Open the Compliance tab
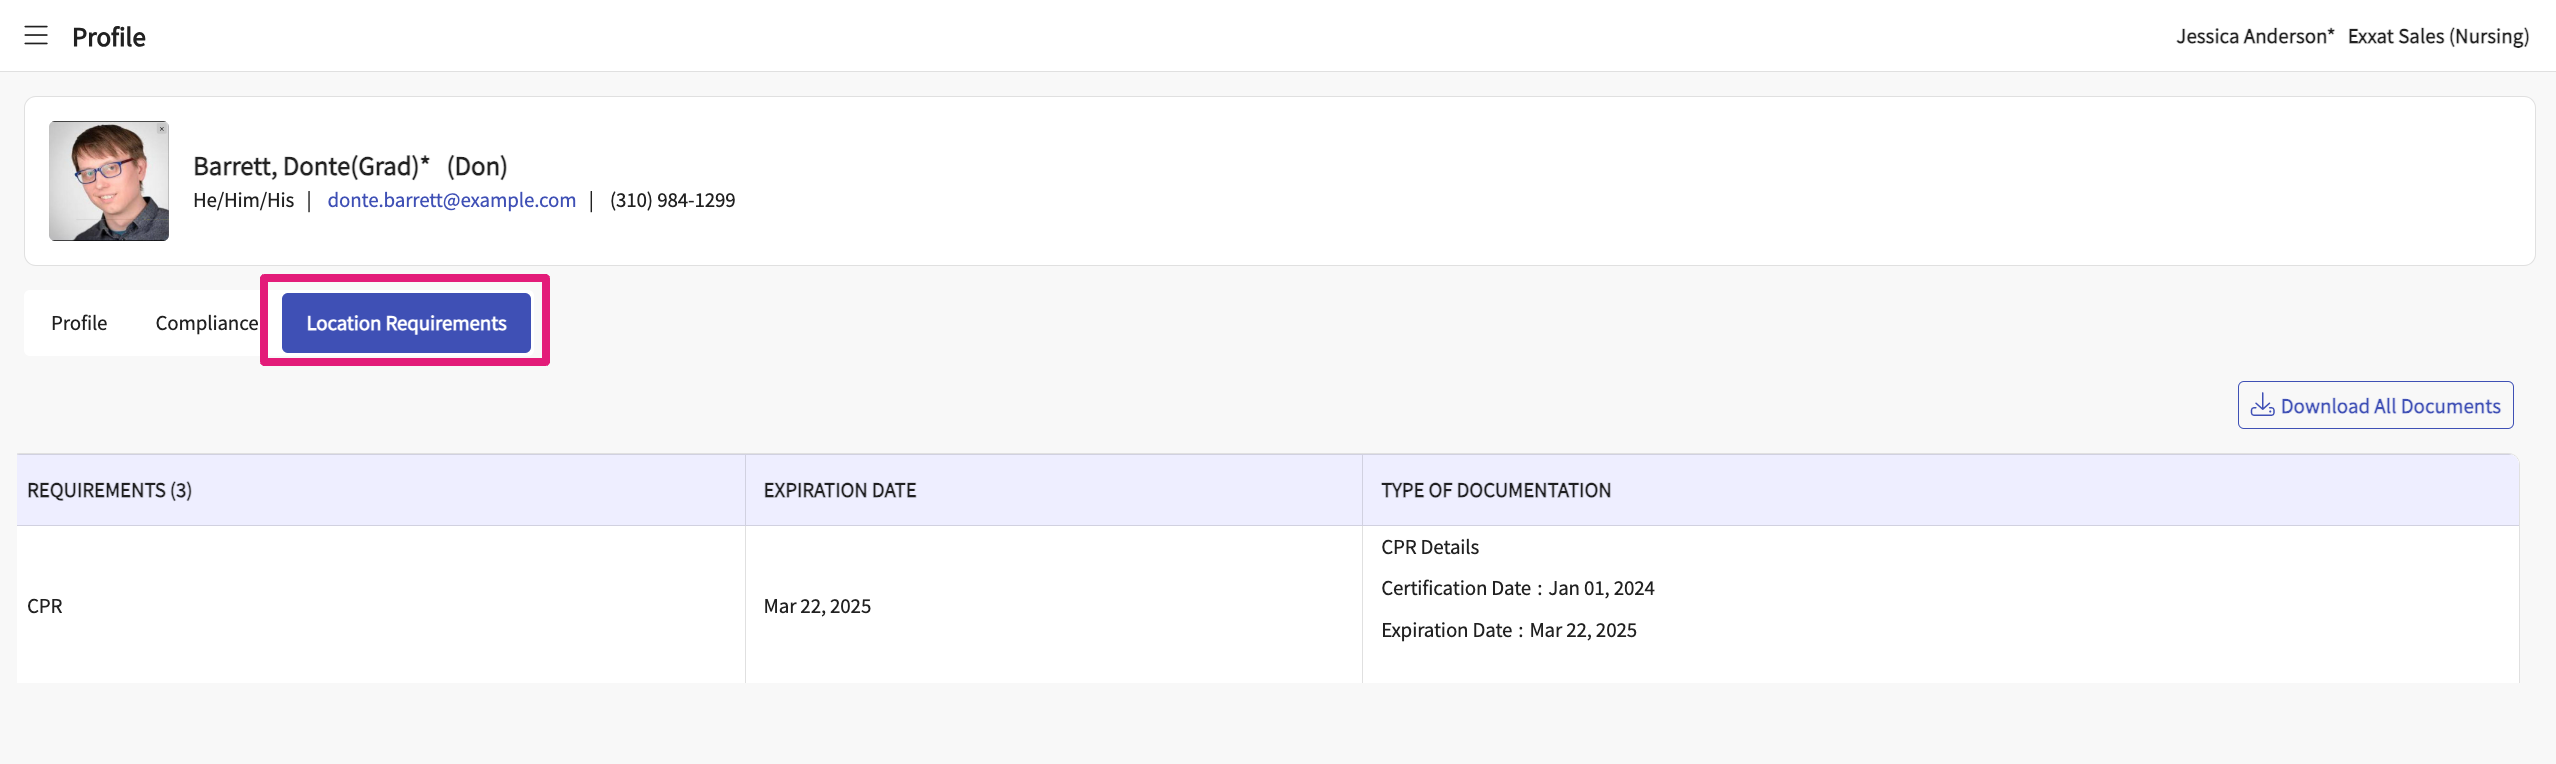The width and height of the screenshot is (2556, 764). coord(206,323)
